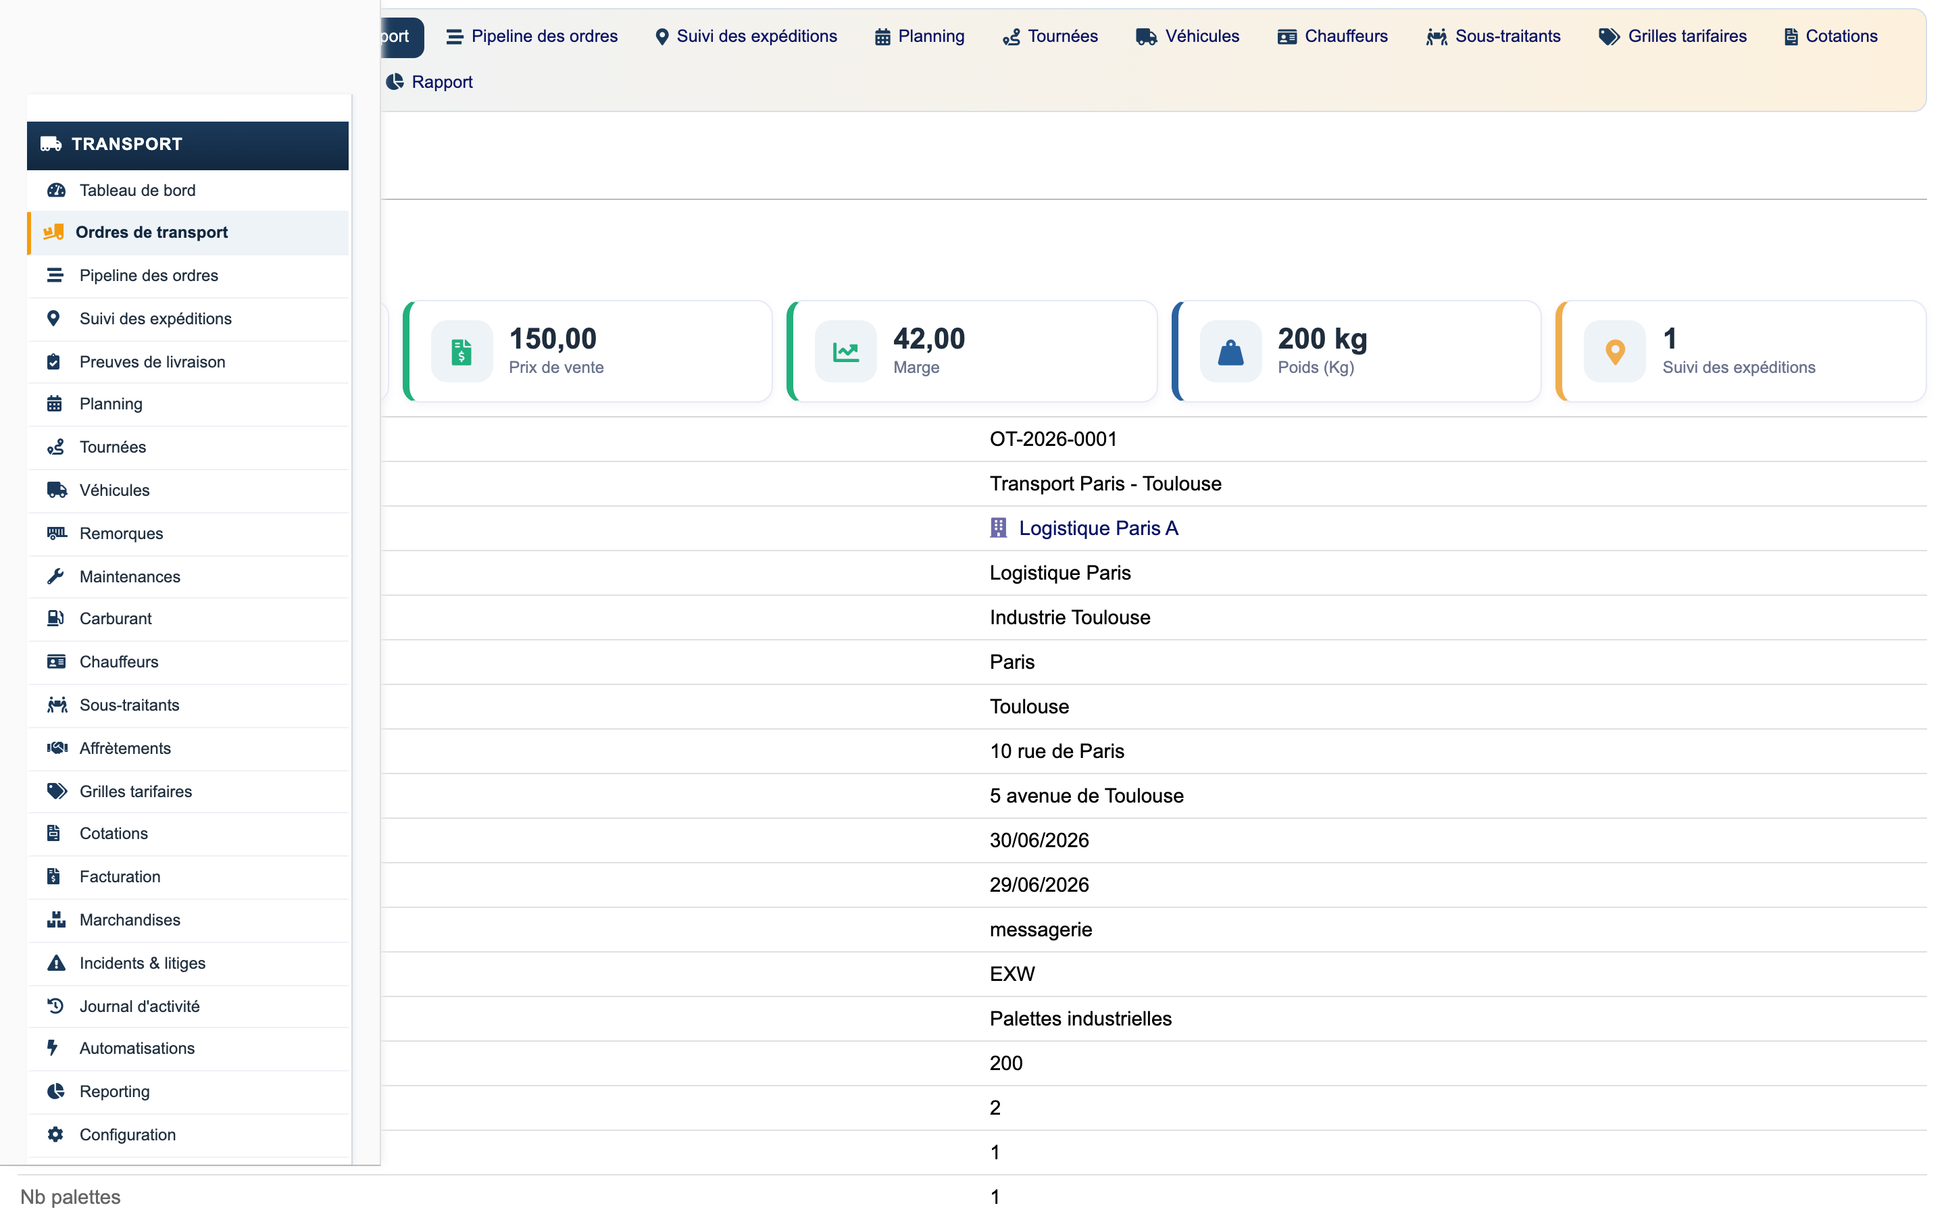
Task: Open the Rapport top tab
Action: [429, 82]
